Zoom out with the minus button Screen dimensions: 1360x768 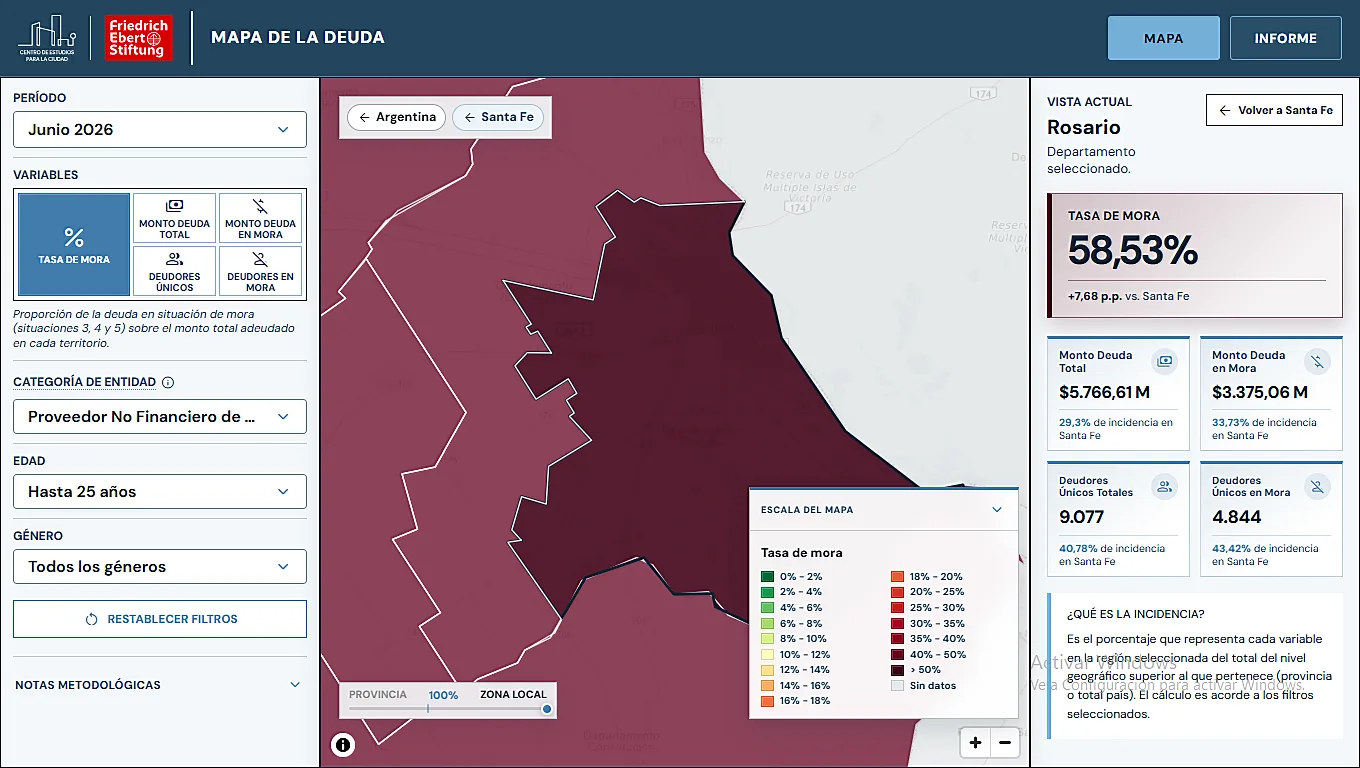[x=1005, y=743]
